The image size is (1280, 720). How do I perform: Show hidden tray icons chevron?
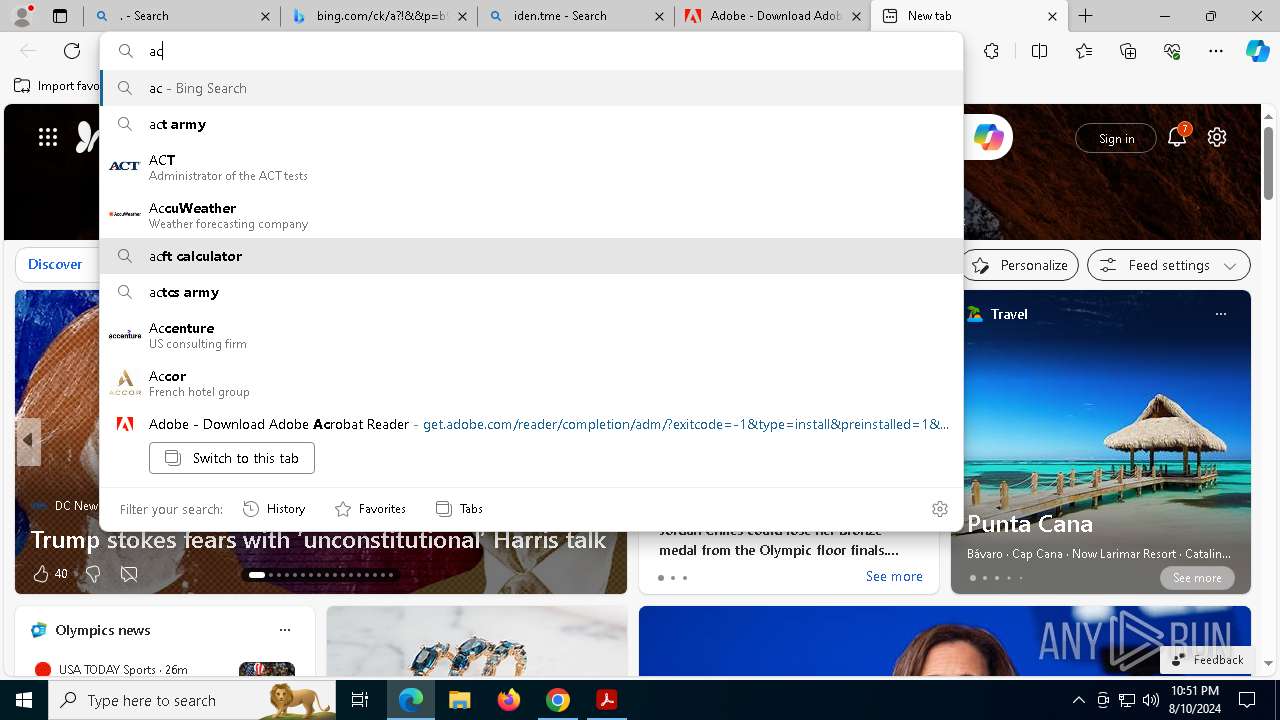click(x=1078, y=700)
